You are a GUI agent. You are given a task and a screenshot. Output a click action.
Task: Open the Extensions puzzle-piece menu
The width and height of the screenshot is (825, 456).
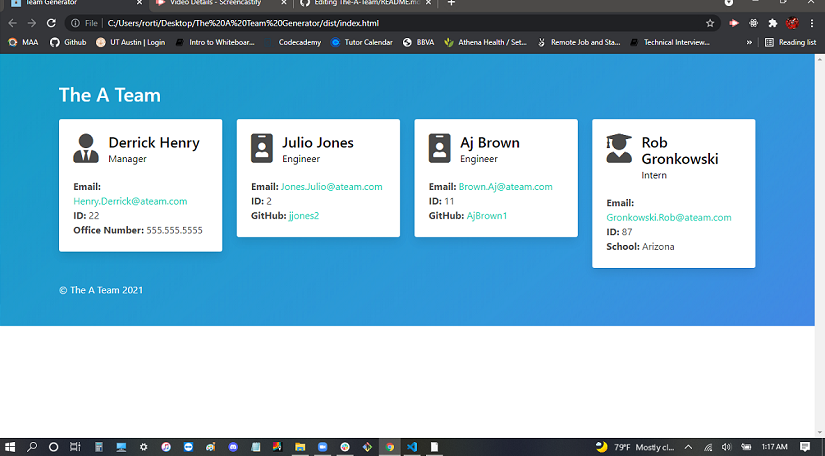tap(772, 23)
